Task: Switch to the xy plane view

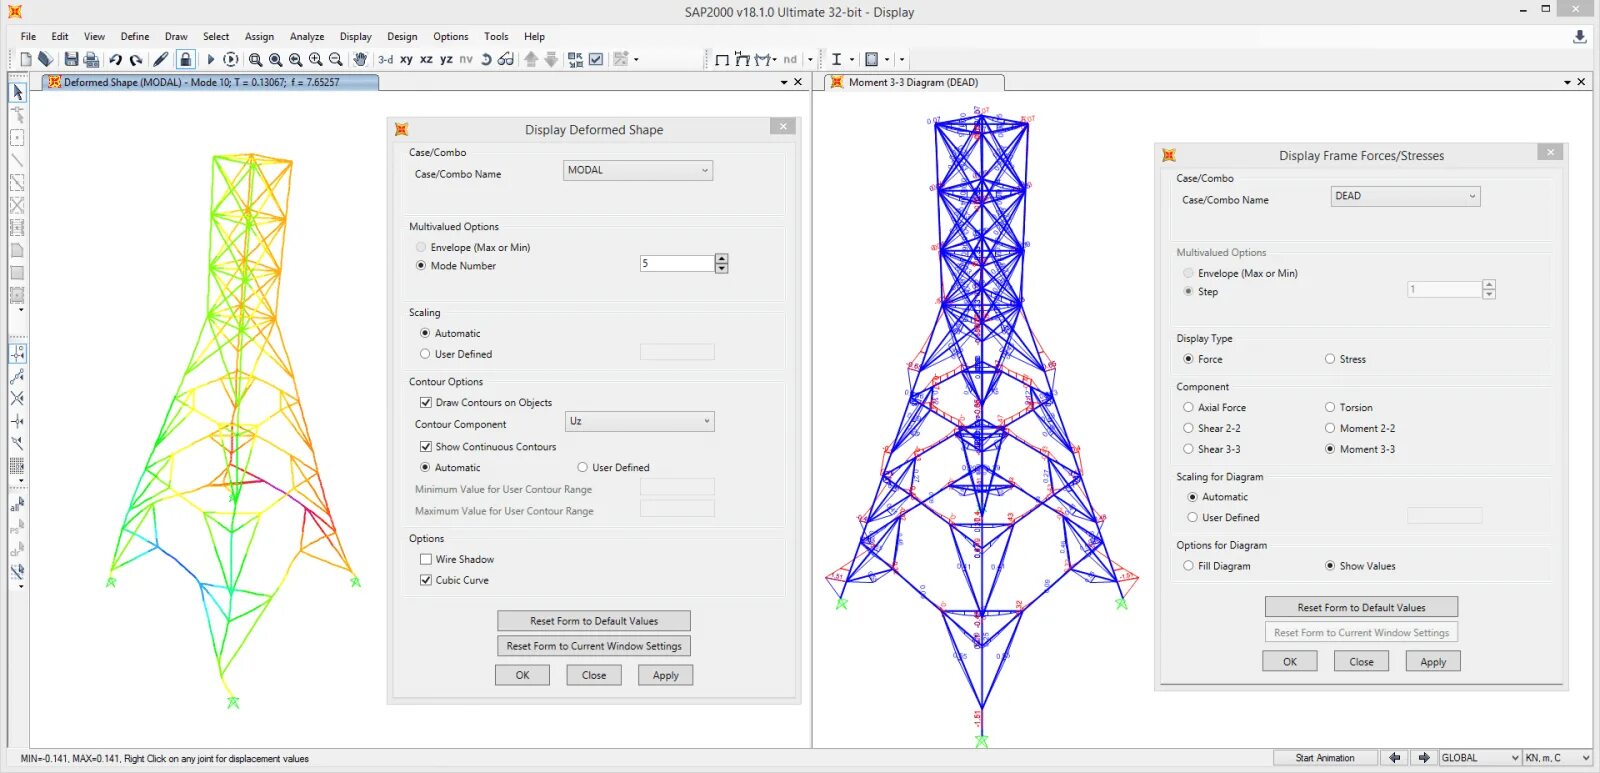Action: [x=406, y=60]
